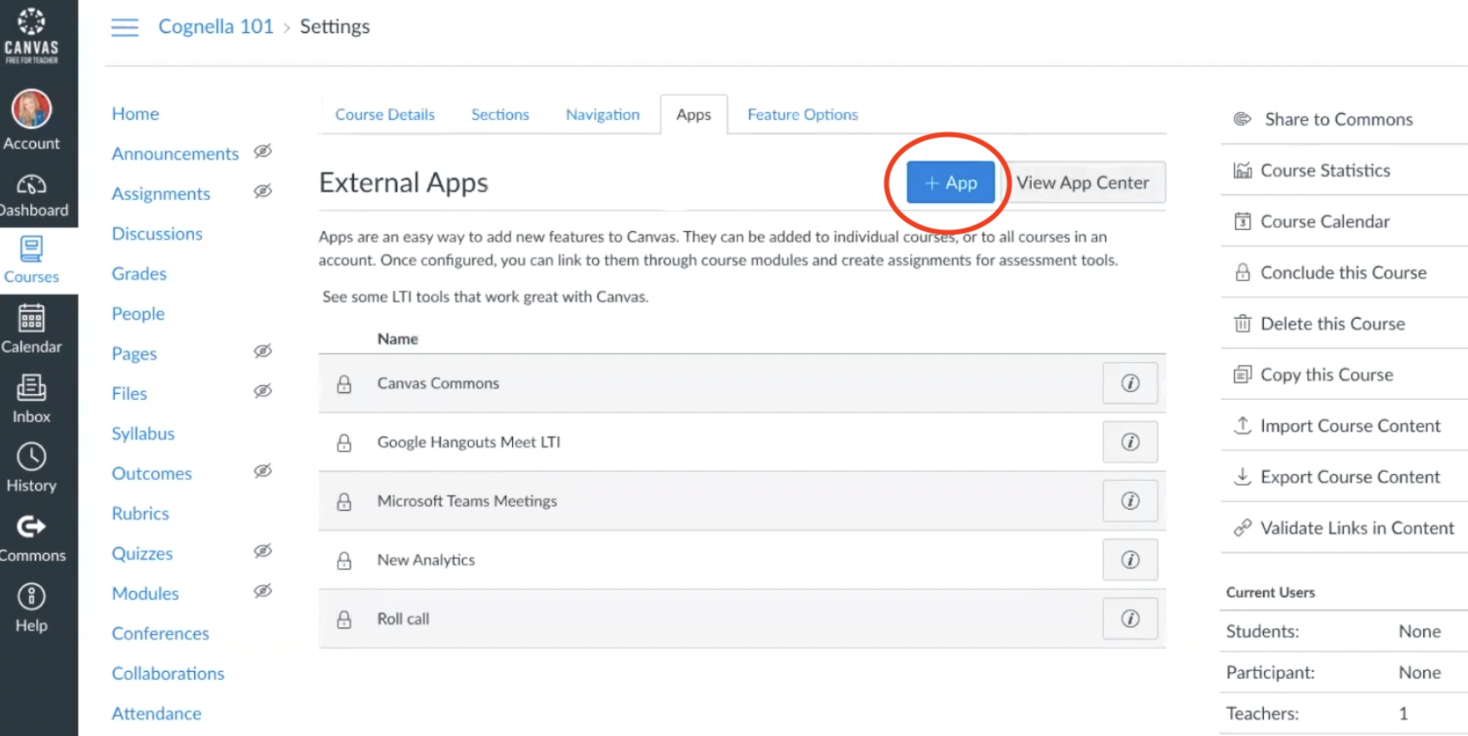
Task: Open Syllabus in course menu
Action: (143, 433)
